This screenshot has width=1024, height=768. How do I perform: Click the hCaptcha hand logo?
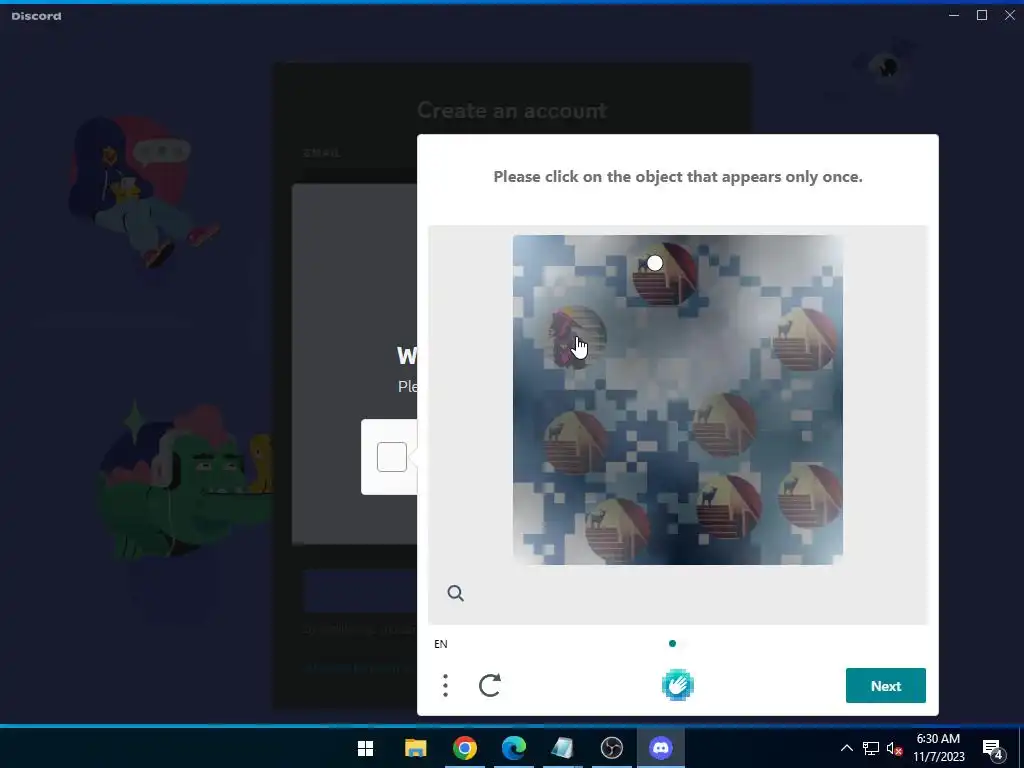677,685
